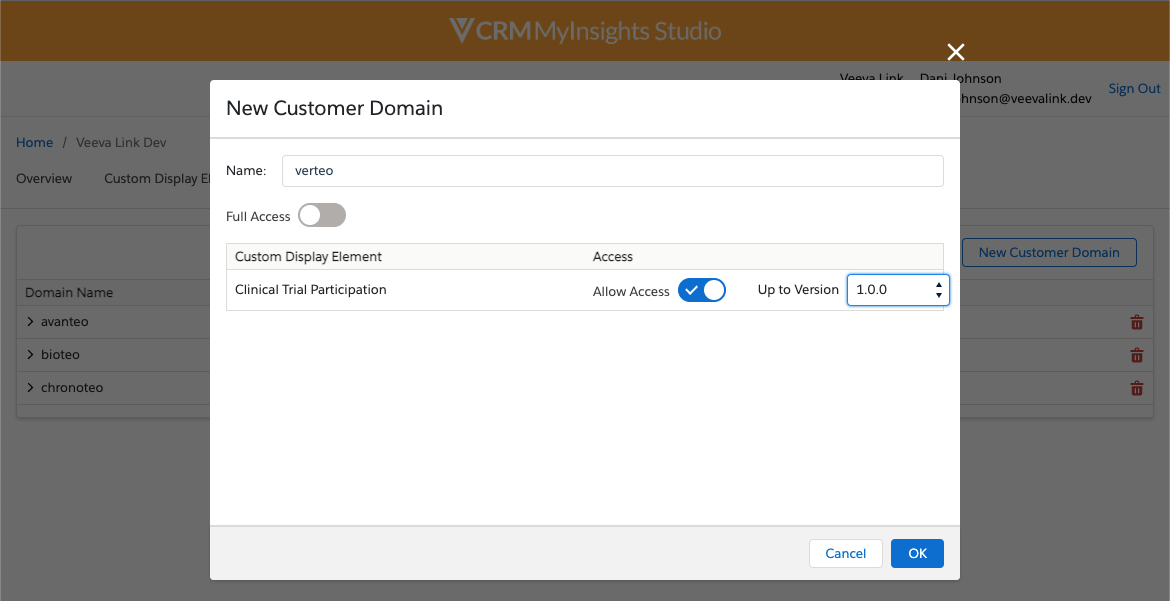Turn off Allow Access for Clinical Trial Participation
Image resolution: width=1170 pixels, height=601 pixels.
point(701,290)
